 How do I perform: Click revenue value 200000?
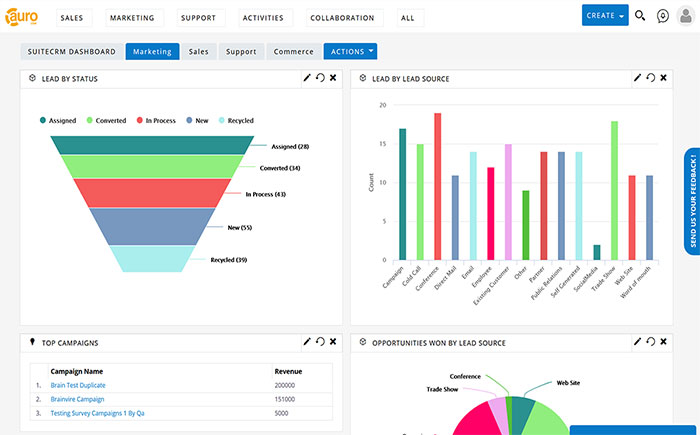tap(285, 385)
